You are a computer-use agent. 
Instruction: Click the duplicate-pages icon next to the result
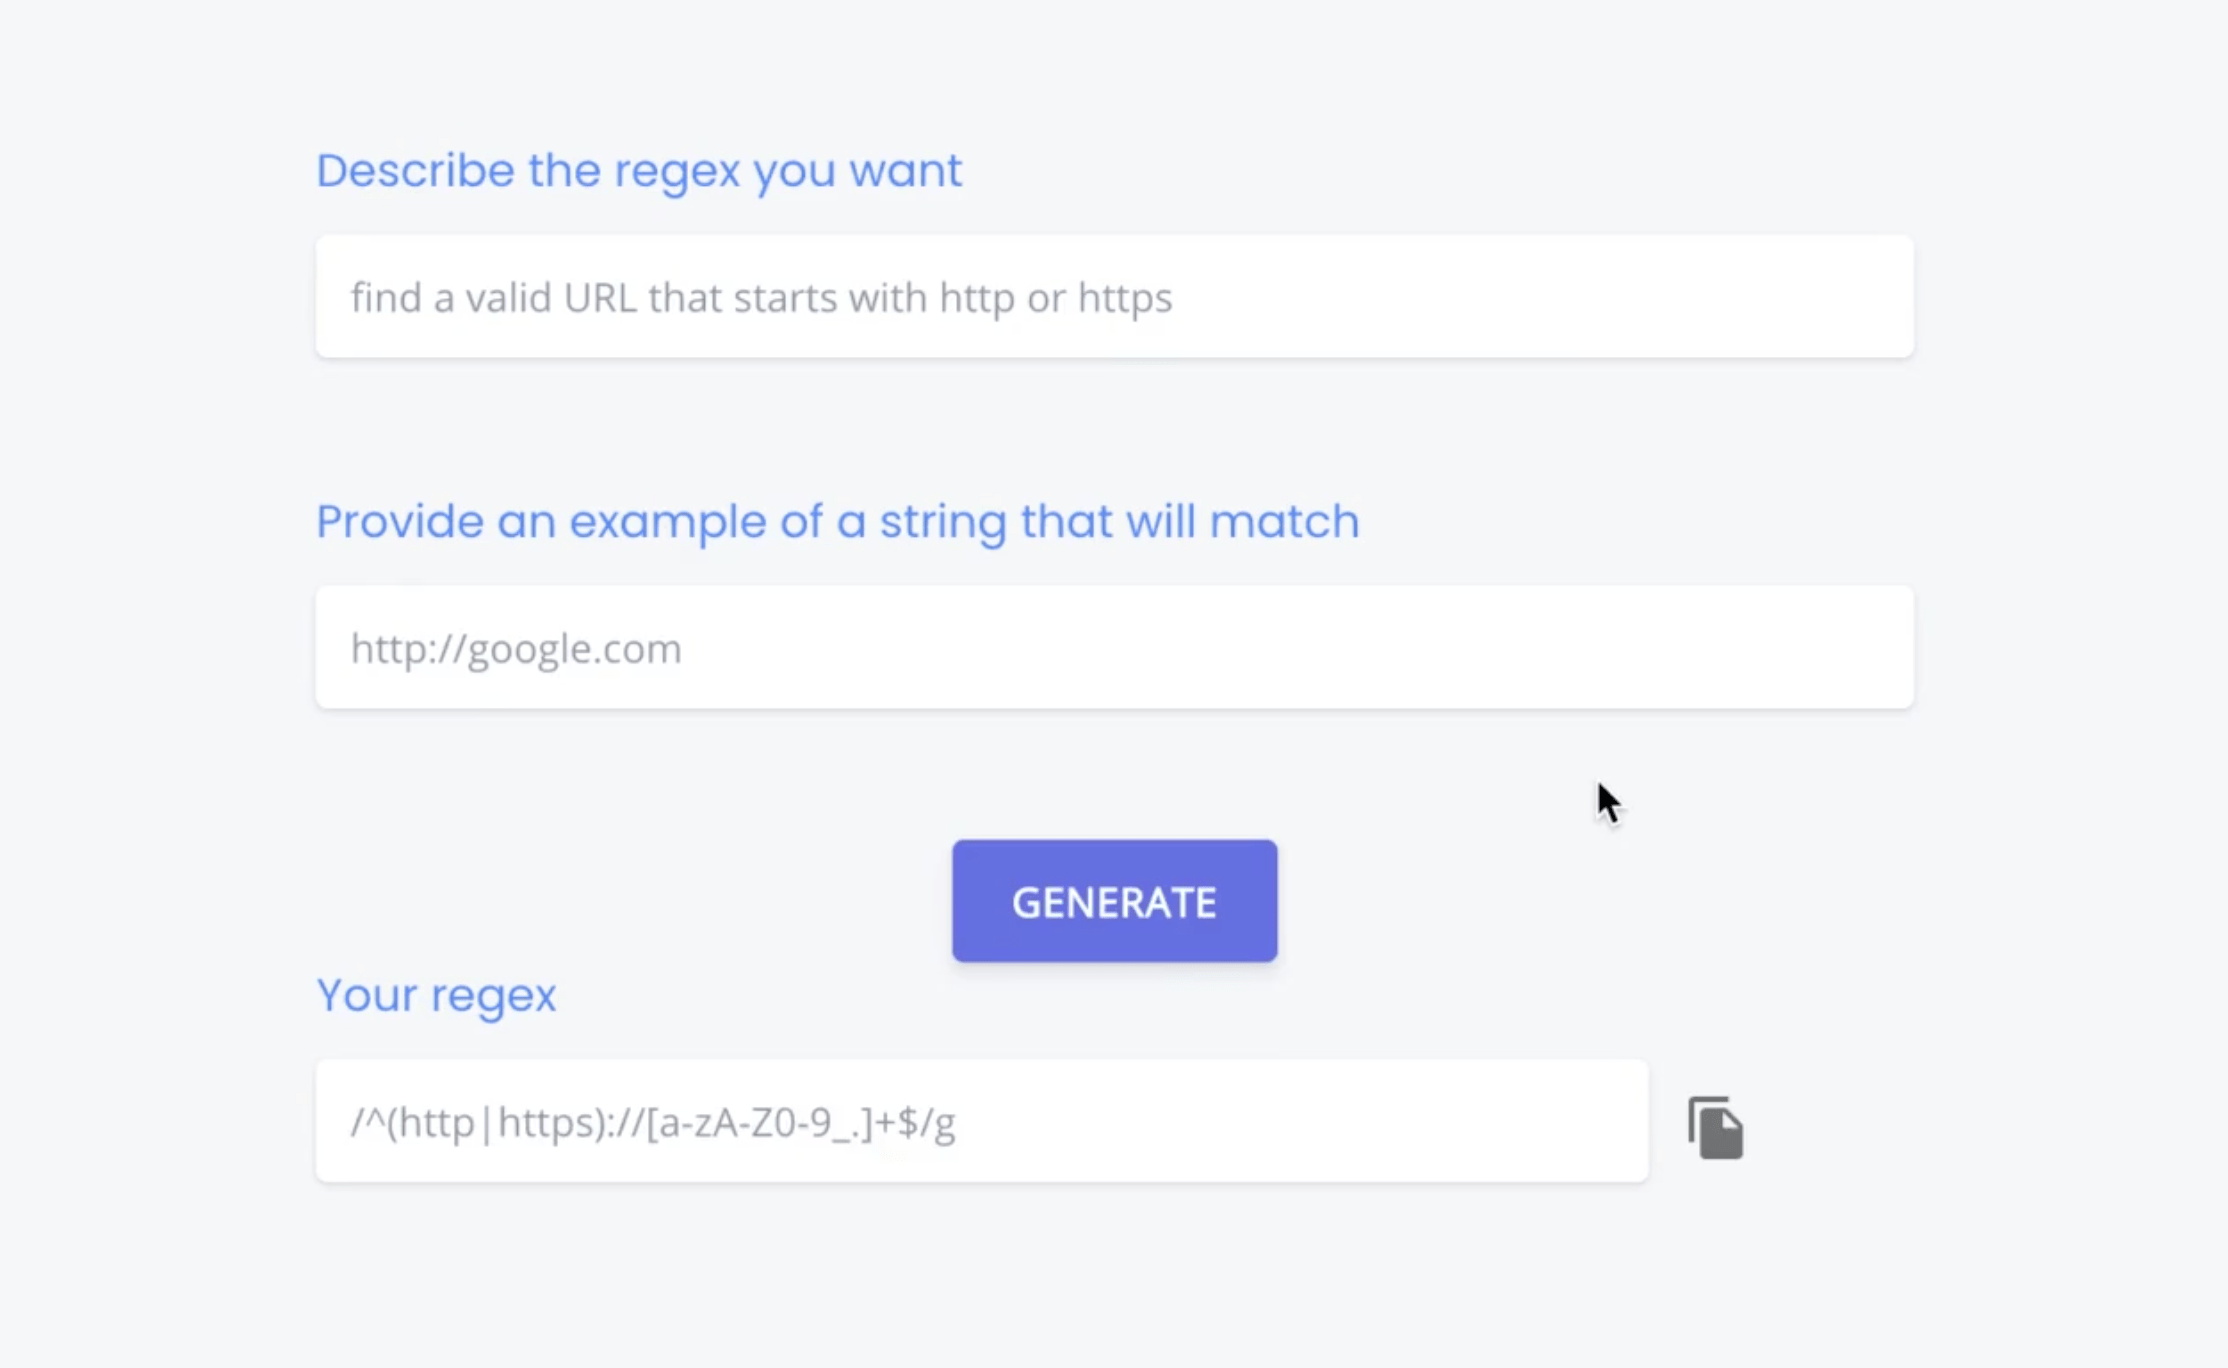tap(1715, 1127)
